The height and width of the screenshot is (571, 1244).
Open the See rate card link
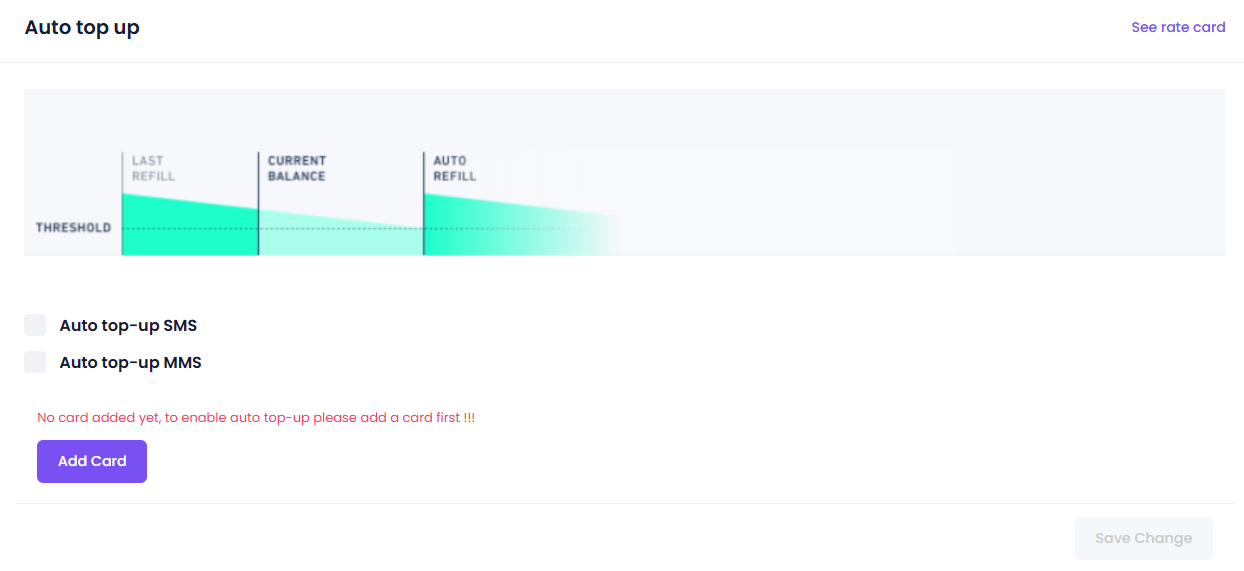coord(1178,27)
